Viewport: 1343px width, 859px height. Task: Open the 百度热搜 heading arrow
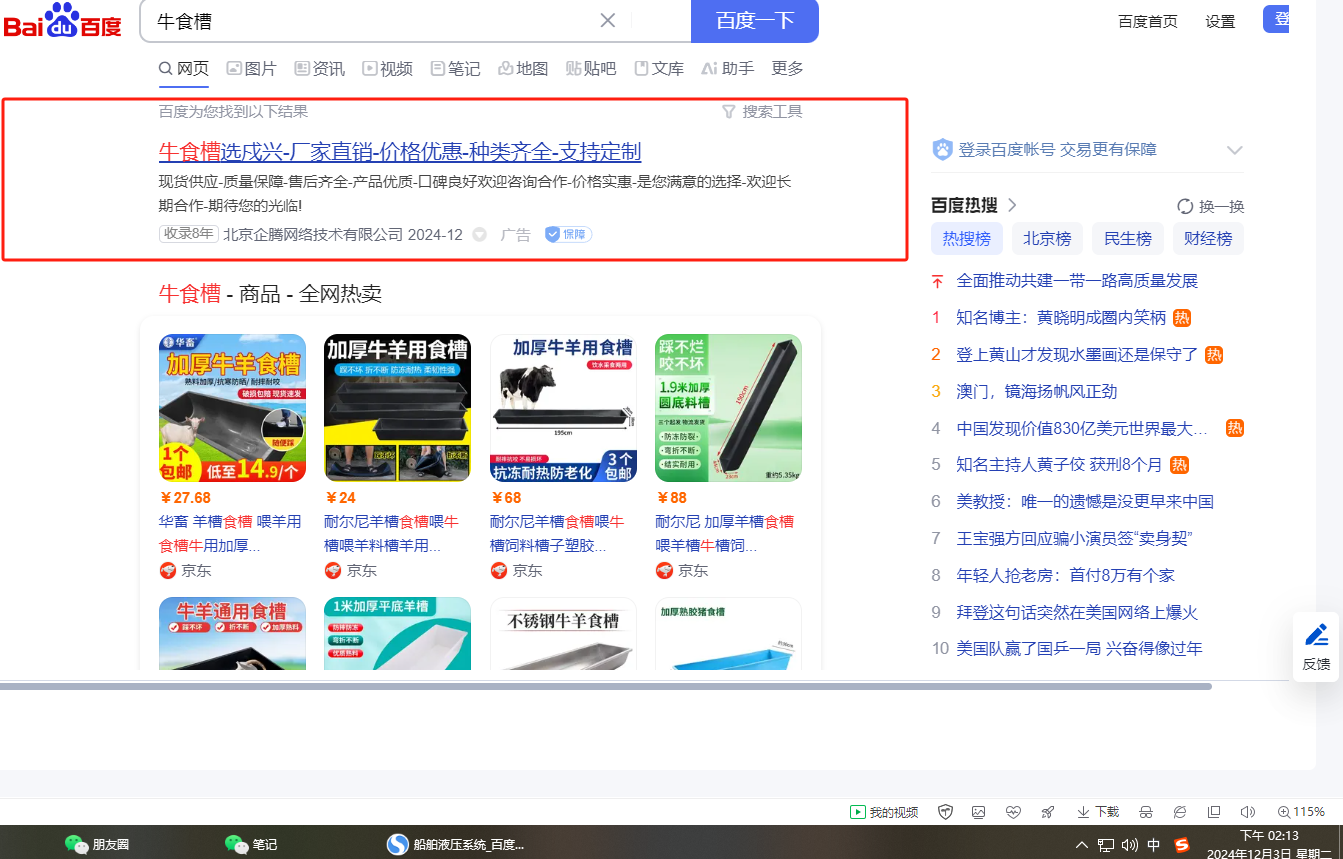click(1012, 205)
